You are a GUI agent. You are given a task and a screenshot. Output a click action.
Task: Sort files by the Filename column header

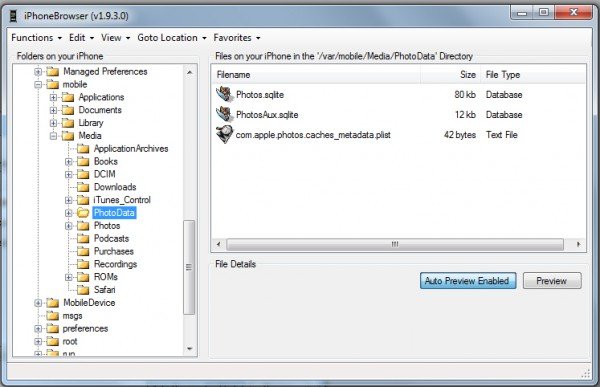click(x=316, y=75)
